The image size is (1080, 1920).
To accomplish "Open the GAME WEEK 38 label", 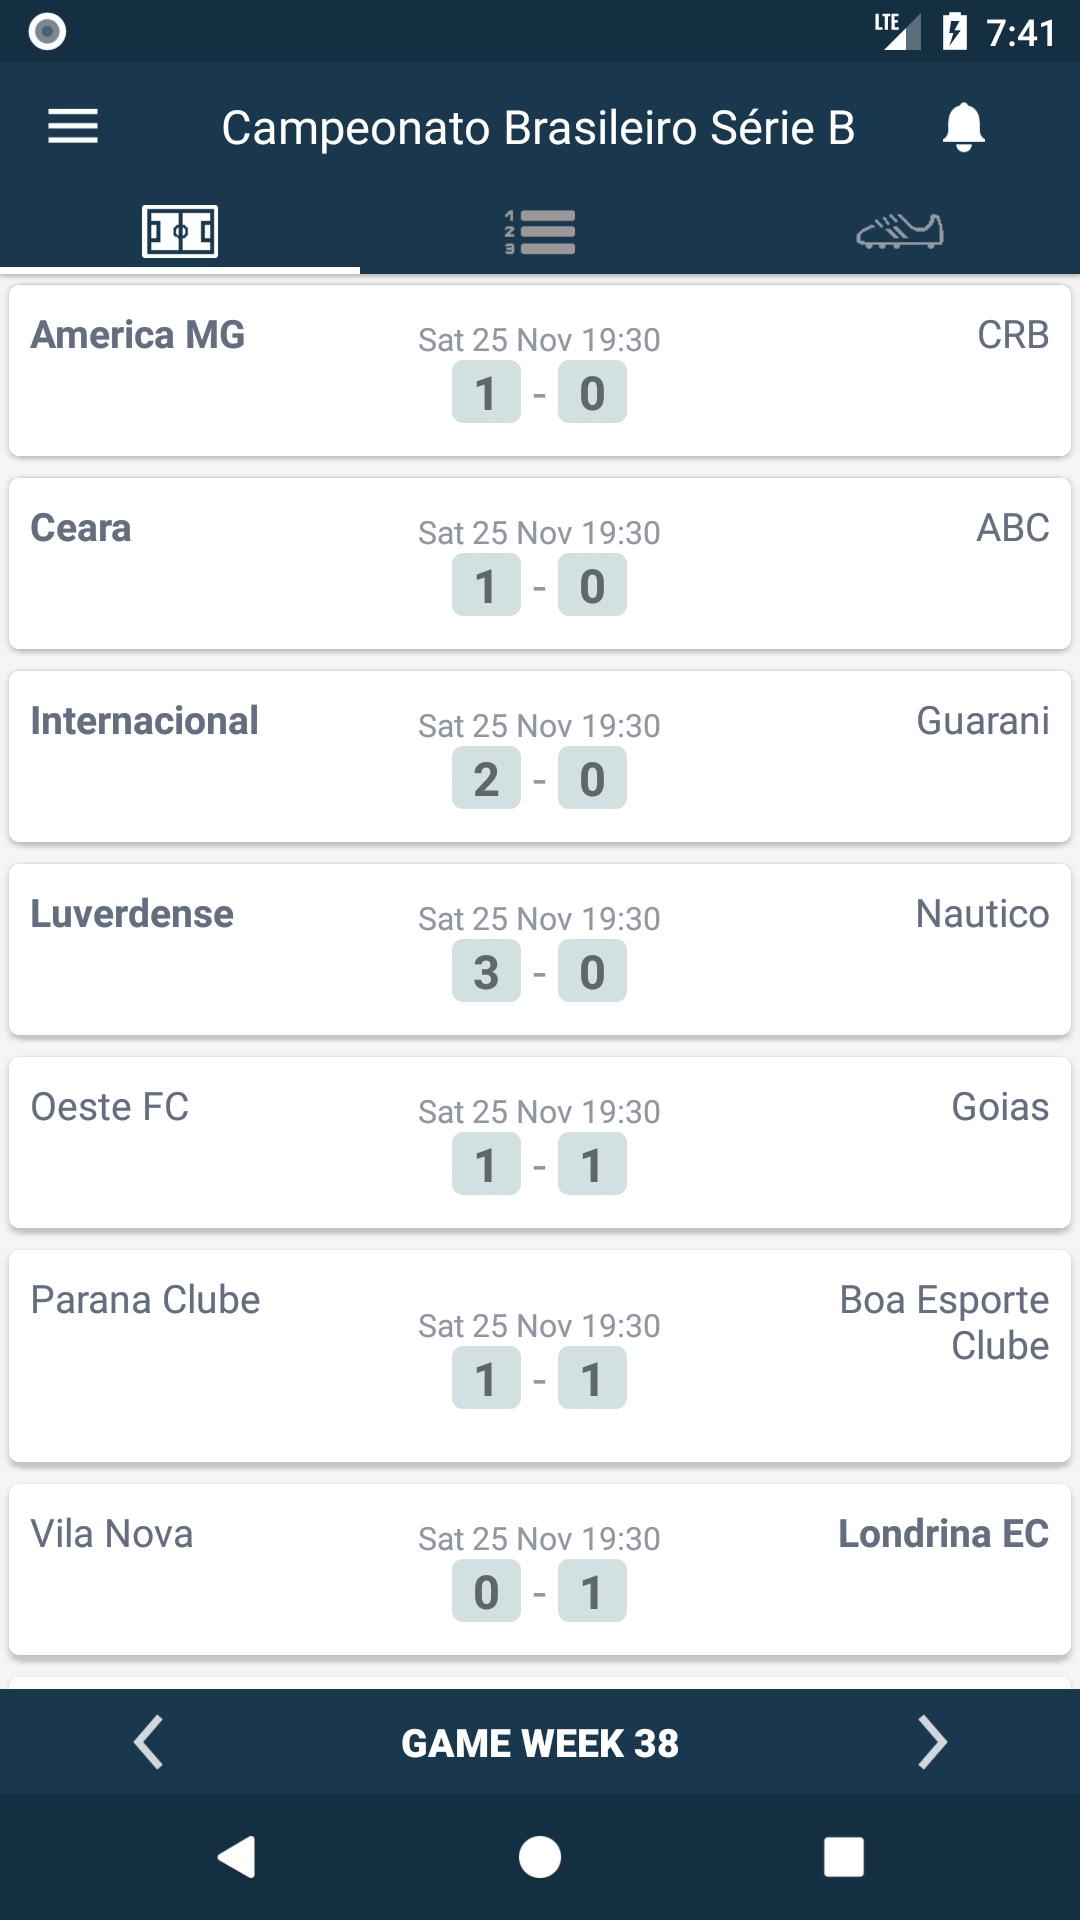I will tap(540, 1743).
